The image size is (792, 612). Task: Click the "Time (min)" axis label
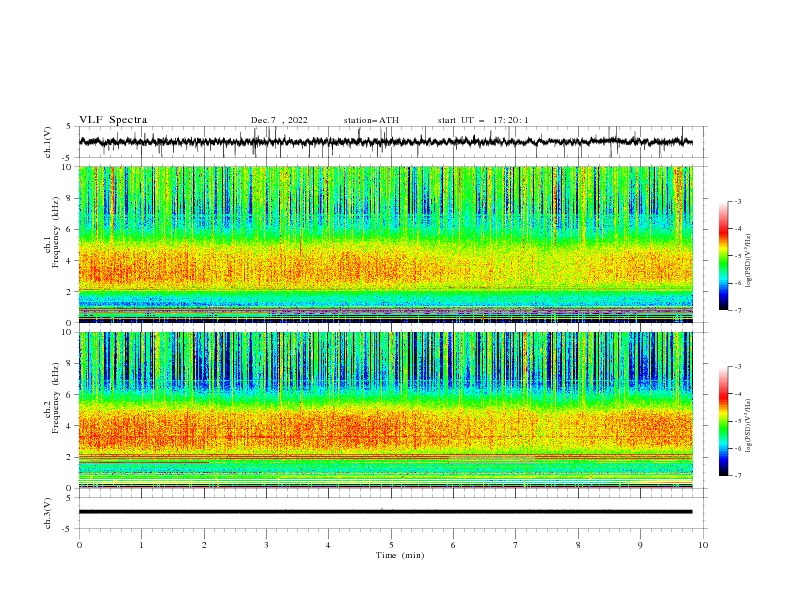[400, 555]
